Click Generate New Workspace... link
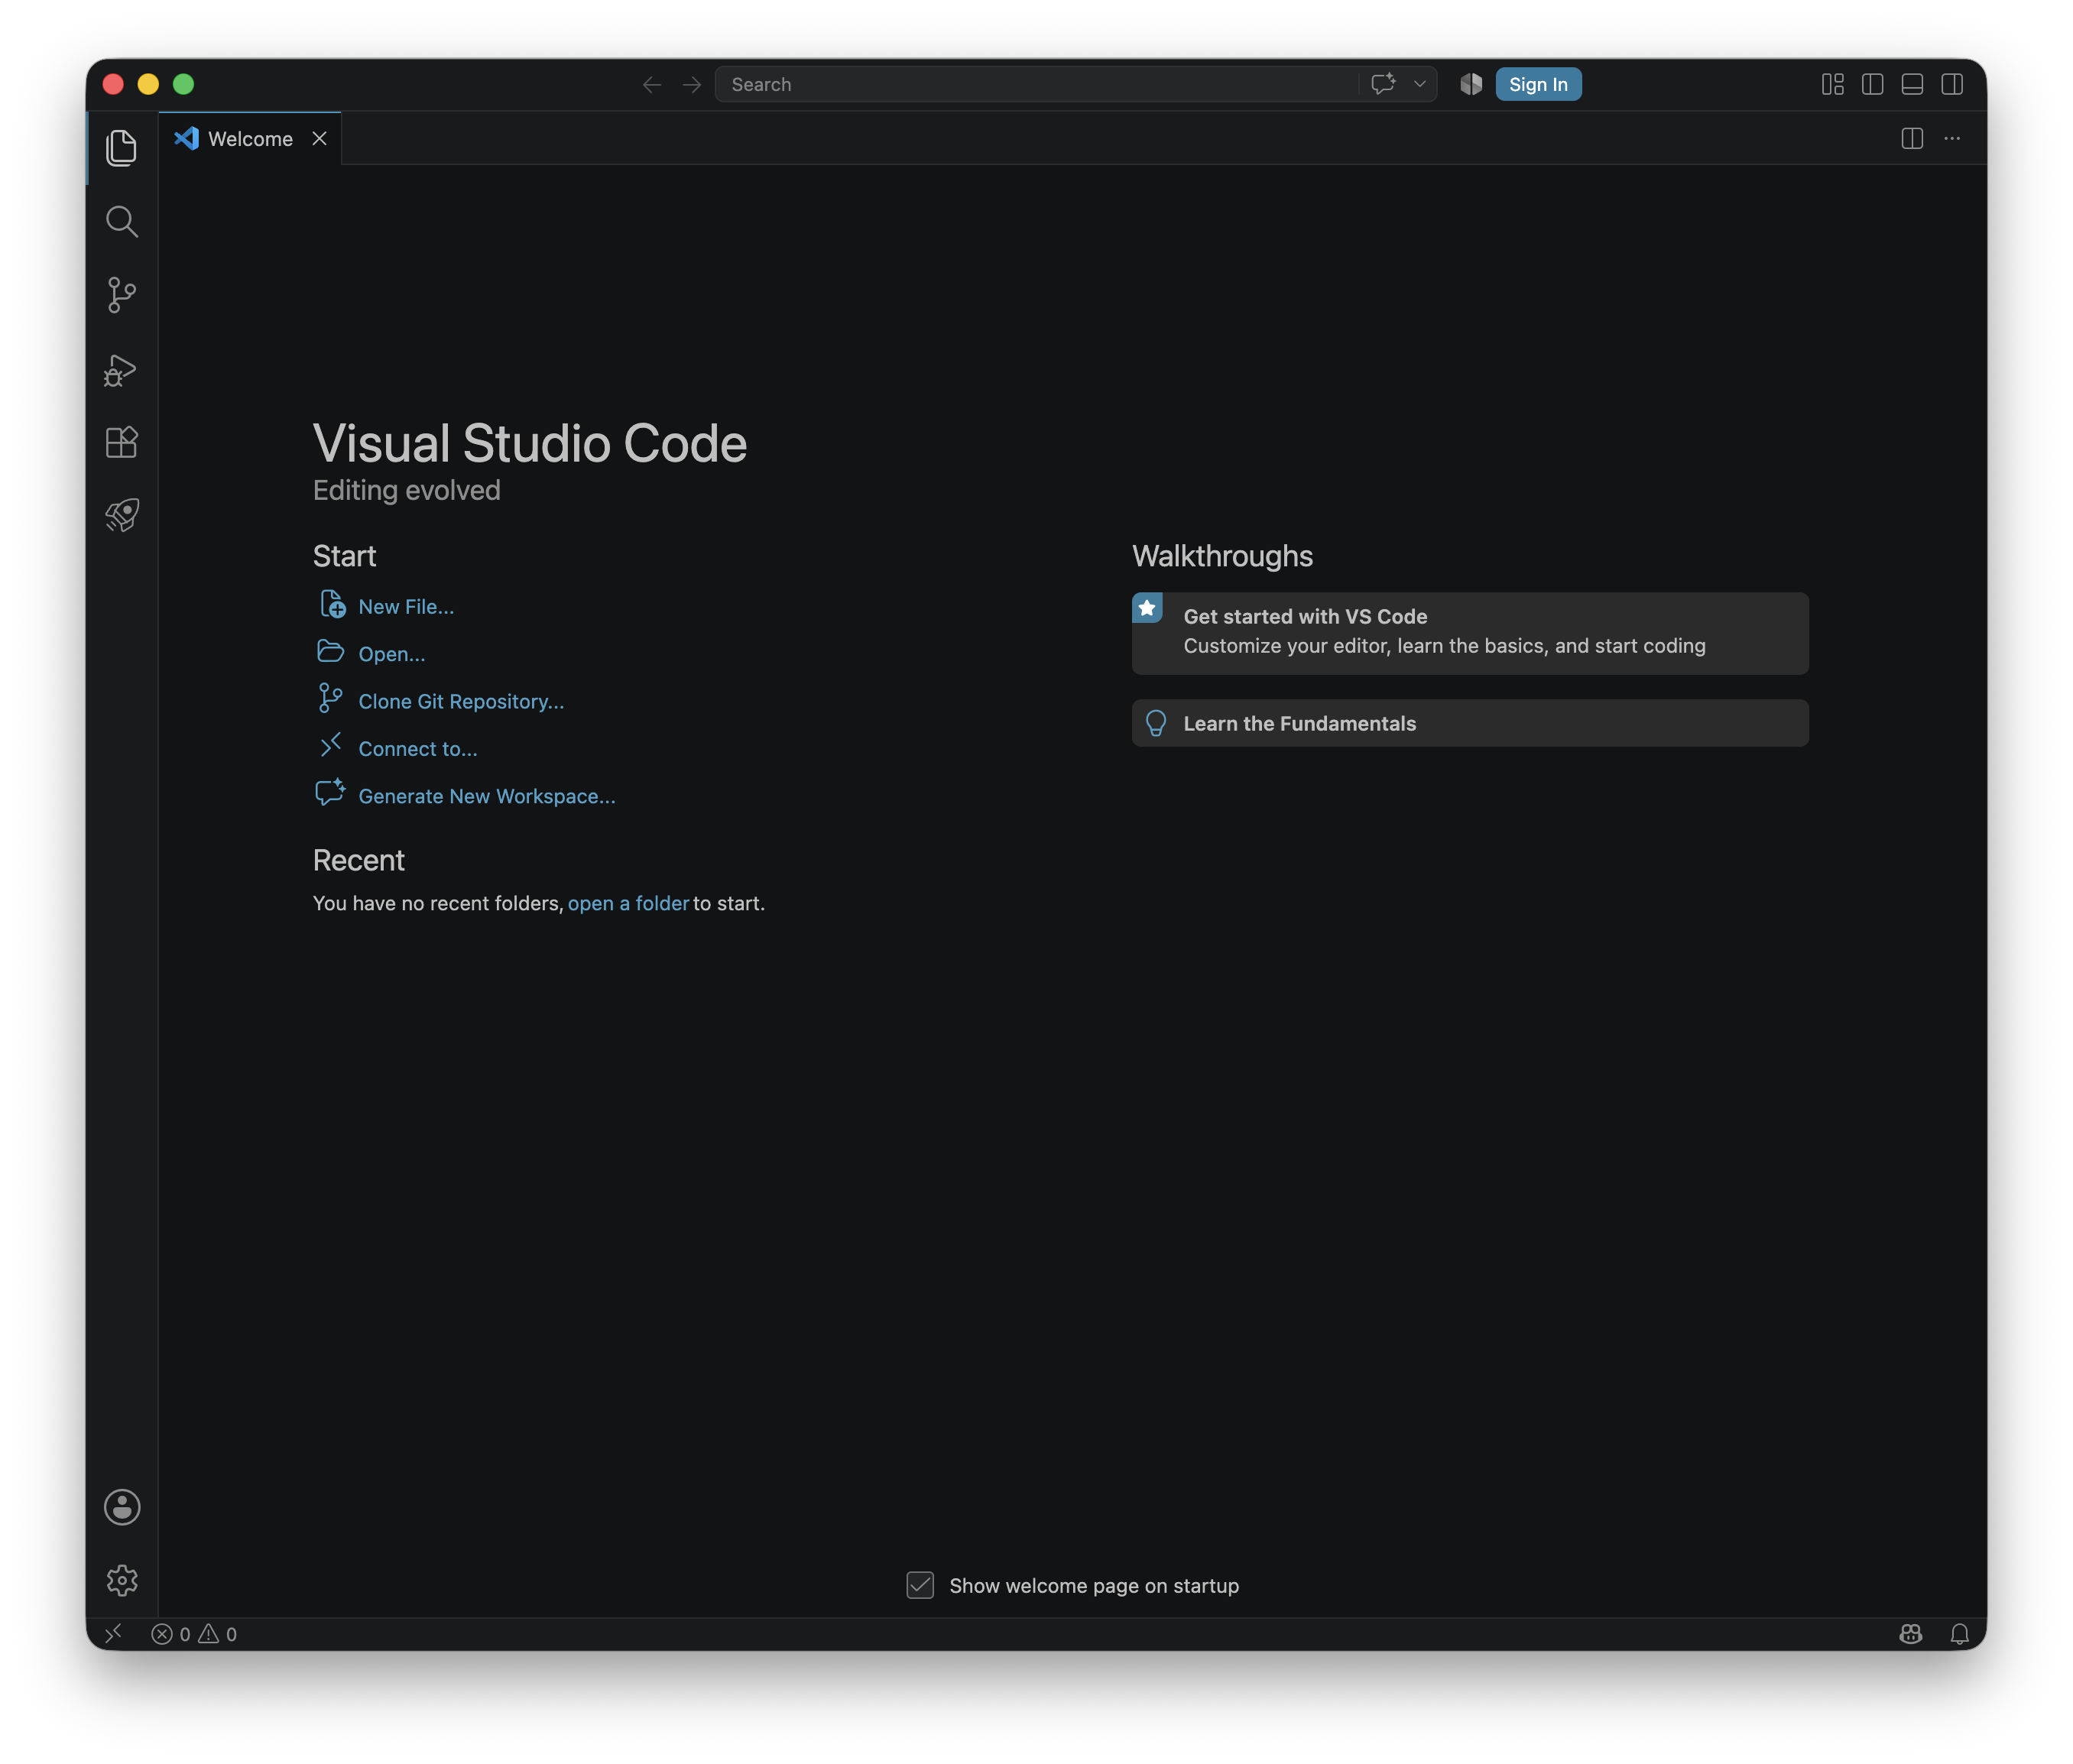2073x1764 pixels. click(x=487, y=796)
